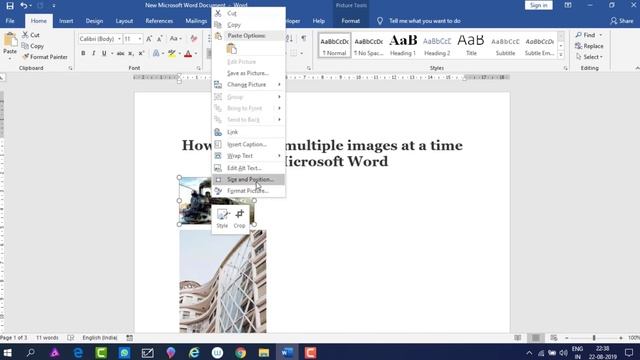Expand the Styles gallery
Image resolution: width=640 pixels, height=360 pixels.
[561, 55]
